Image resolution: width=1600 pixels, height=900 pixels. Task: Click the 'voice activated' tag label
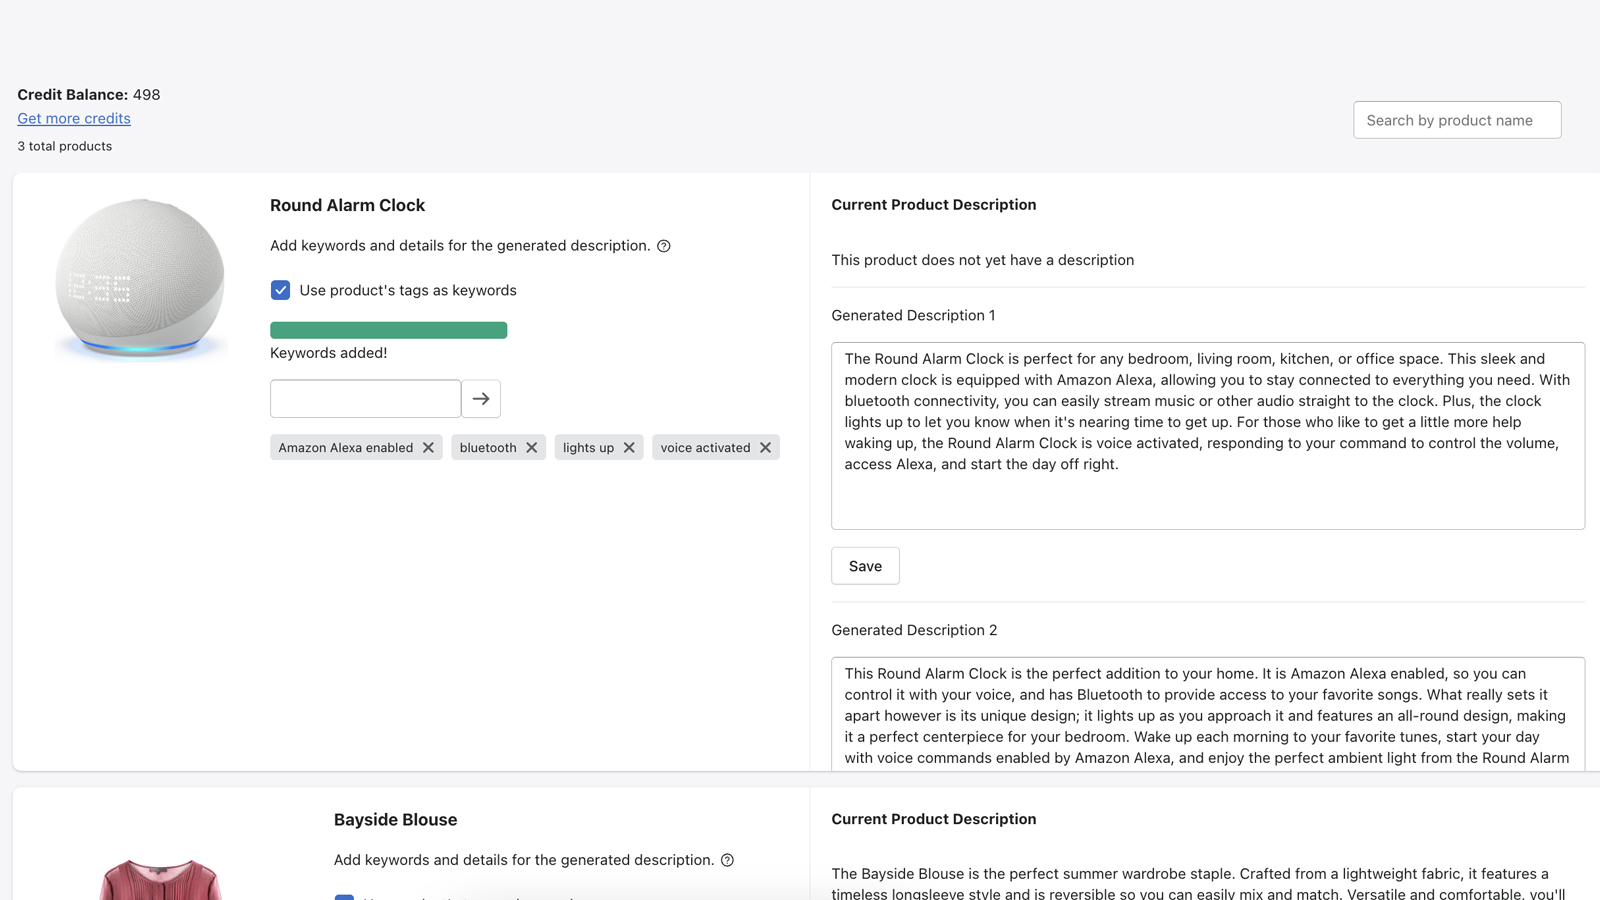[705, 447]
